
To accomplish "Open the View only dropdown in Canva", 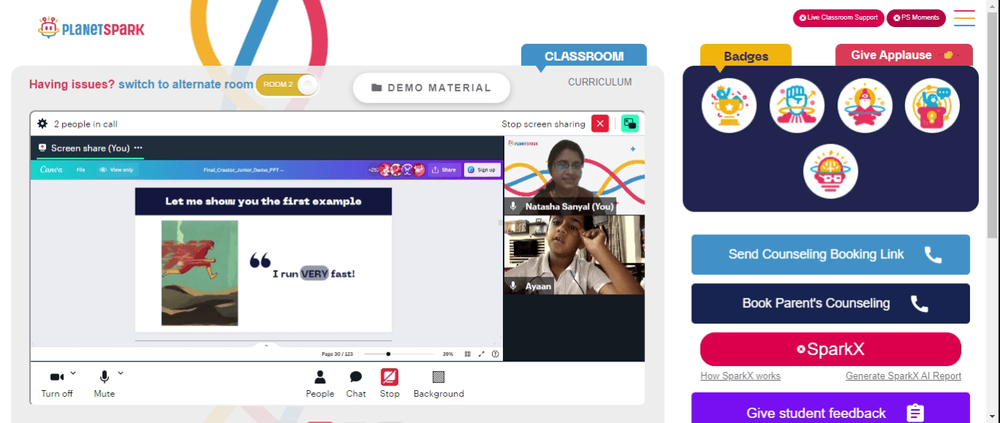I will pyautogui.click(x=117, y=170).
